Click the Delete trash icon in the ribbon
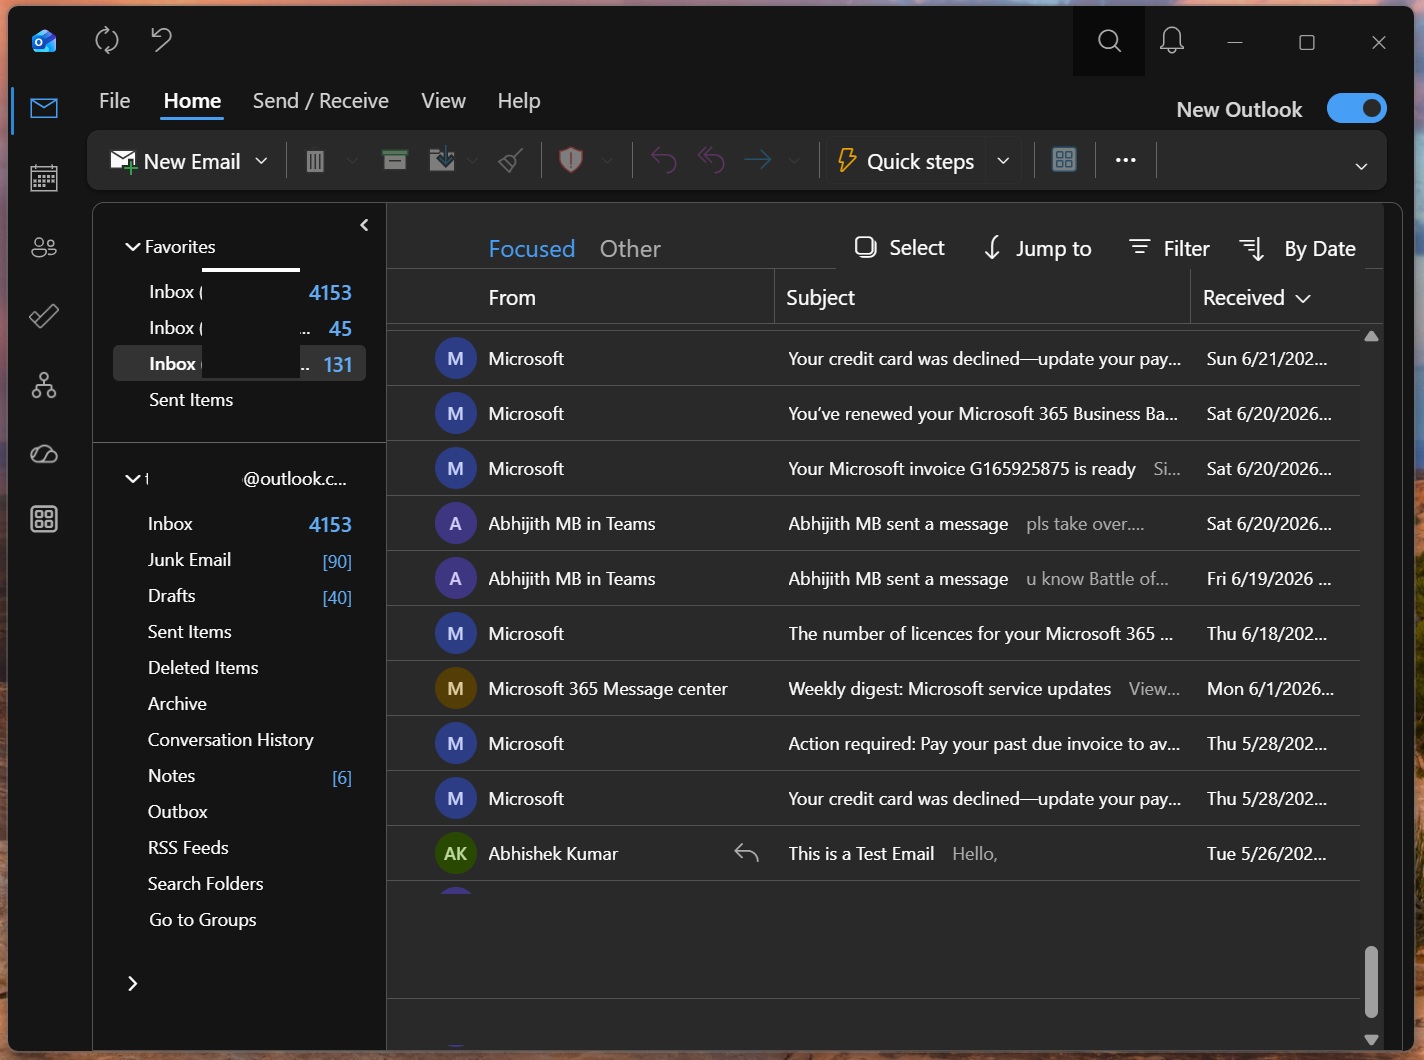 pos(315,161)
